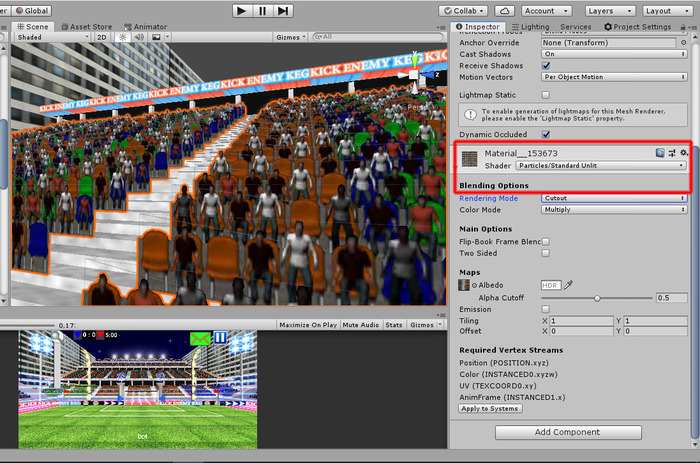The width and height of the screenshot is (700, 463).
Task: Toggle the Inspector lock icon
Action: click(683, 27)
